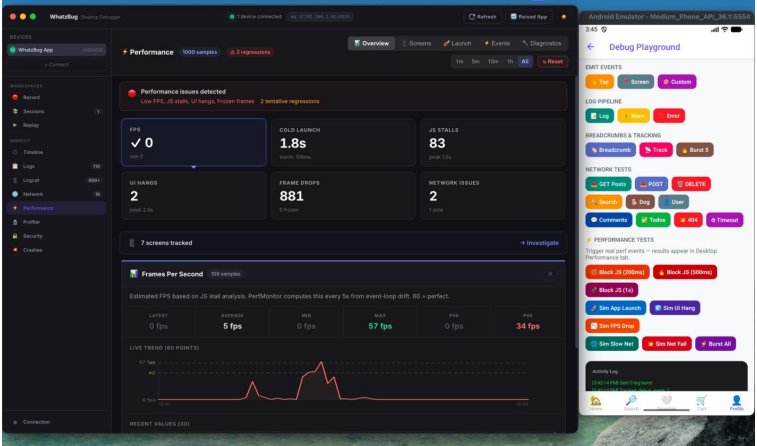This screenshot has width=757, height=446.
Task: Tap the Breadcrumb button
Action: 611,150
